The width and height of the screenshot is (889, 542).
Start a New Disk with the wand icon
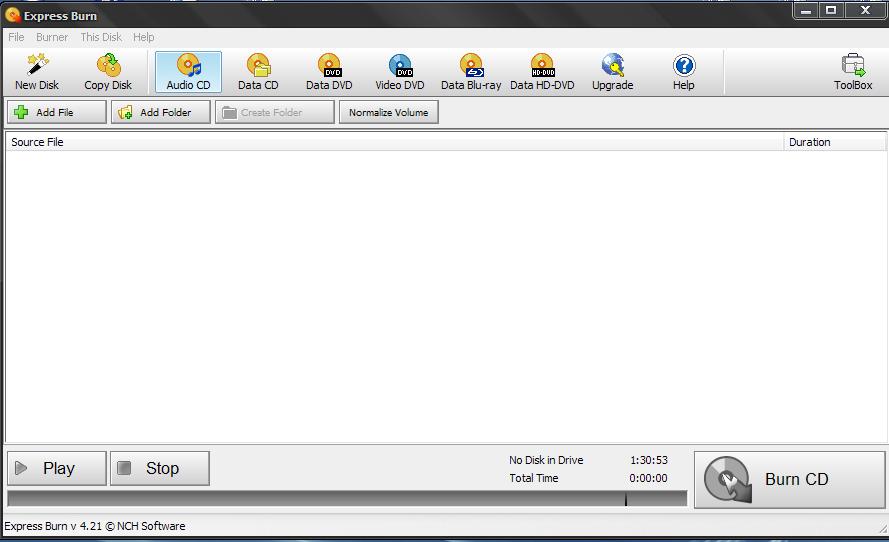click(x=37, y=73)
